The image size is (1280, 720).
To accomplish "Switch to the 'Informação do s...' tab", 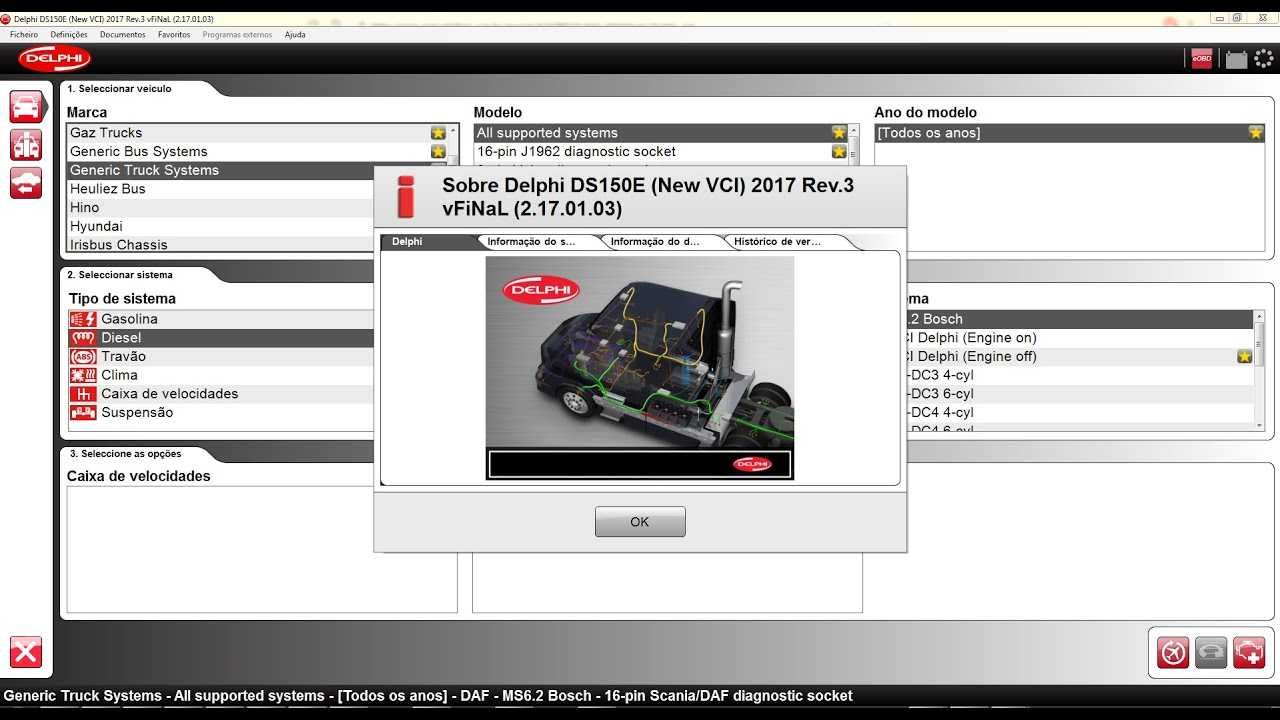I will coord(537,241).
